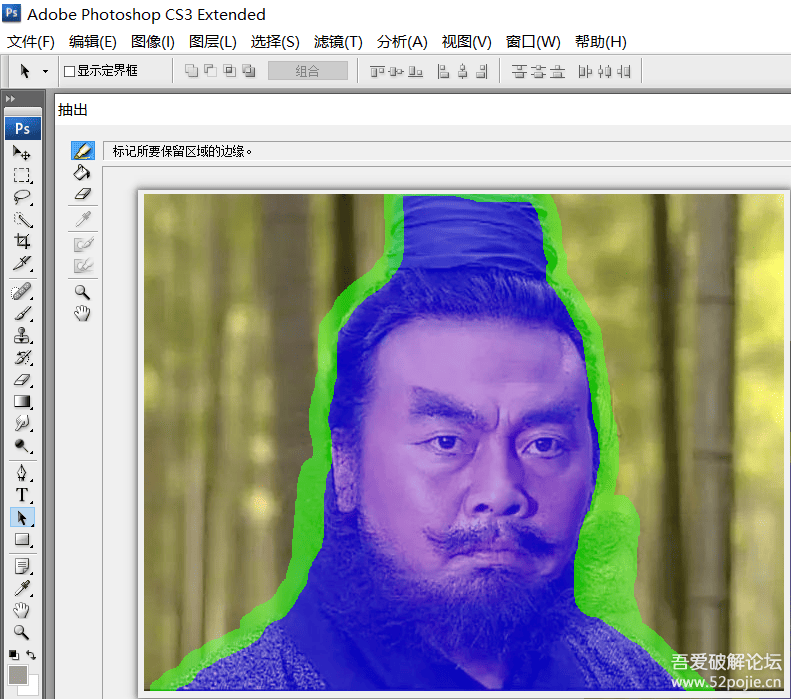
Task: Select the Gradient tool
Action: 22,401
